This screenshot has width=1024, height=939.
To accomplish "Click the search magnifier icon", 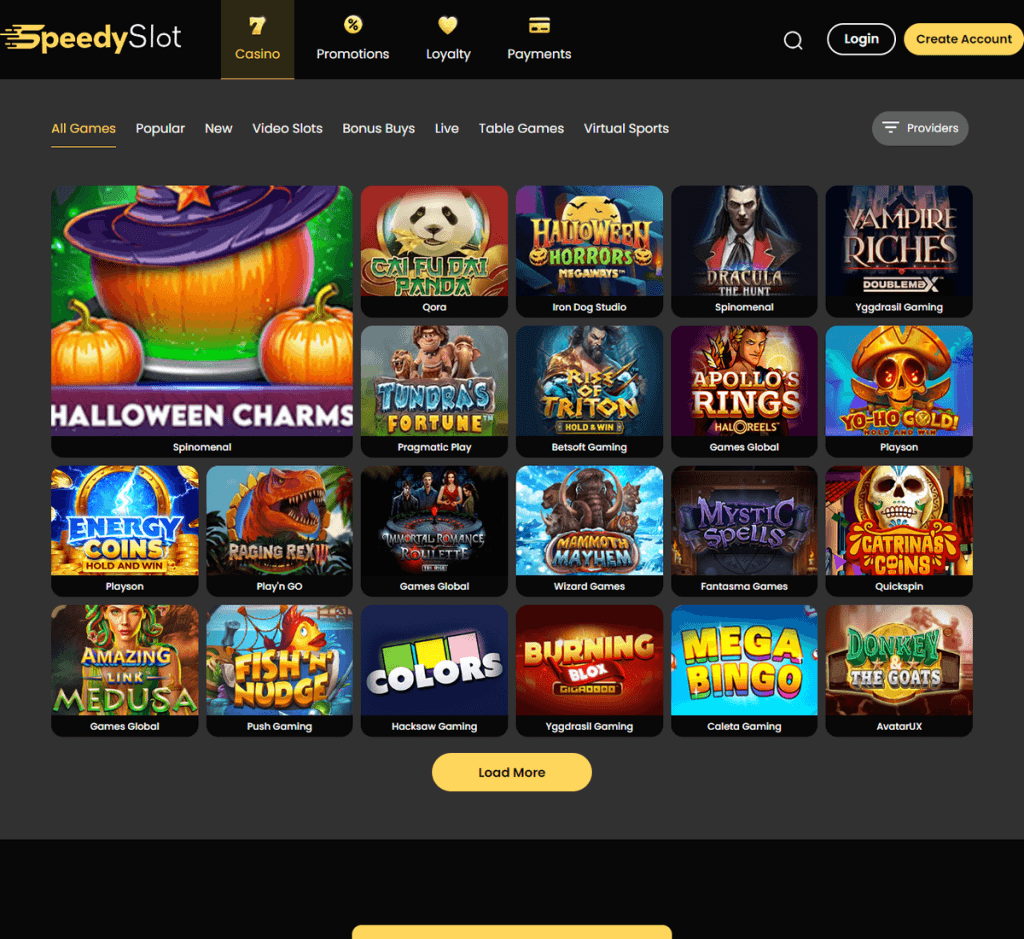I will click(793, 40).
